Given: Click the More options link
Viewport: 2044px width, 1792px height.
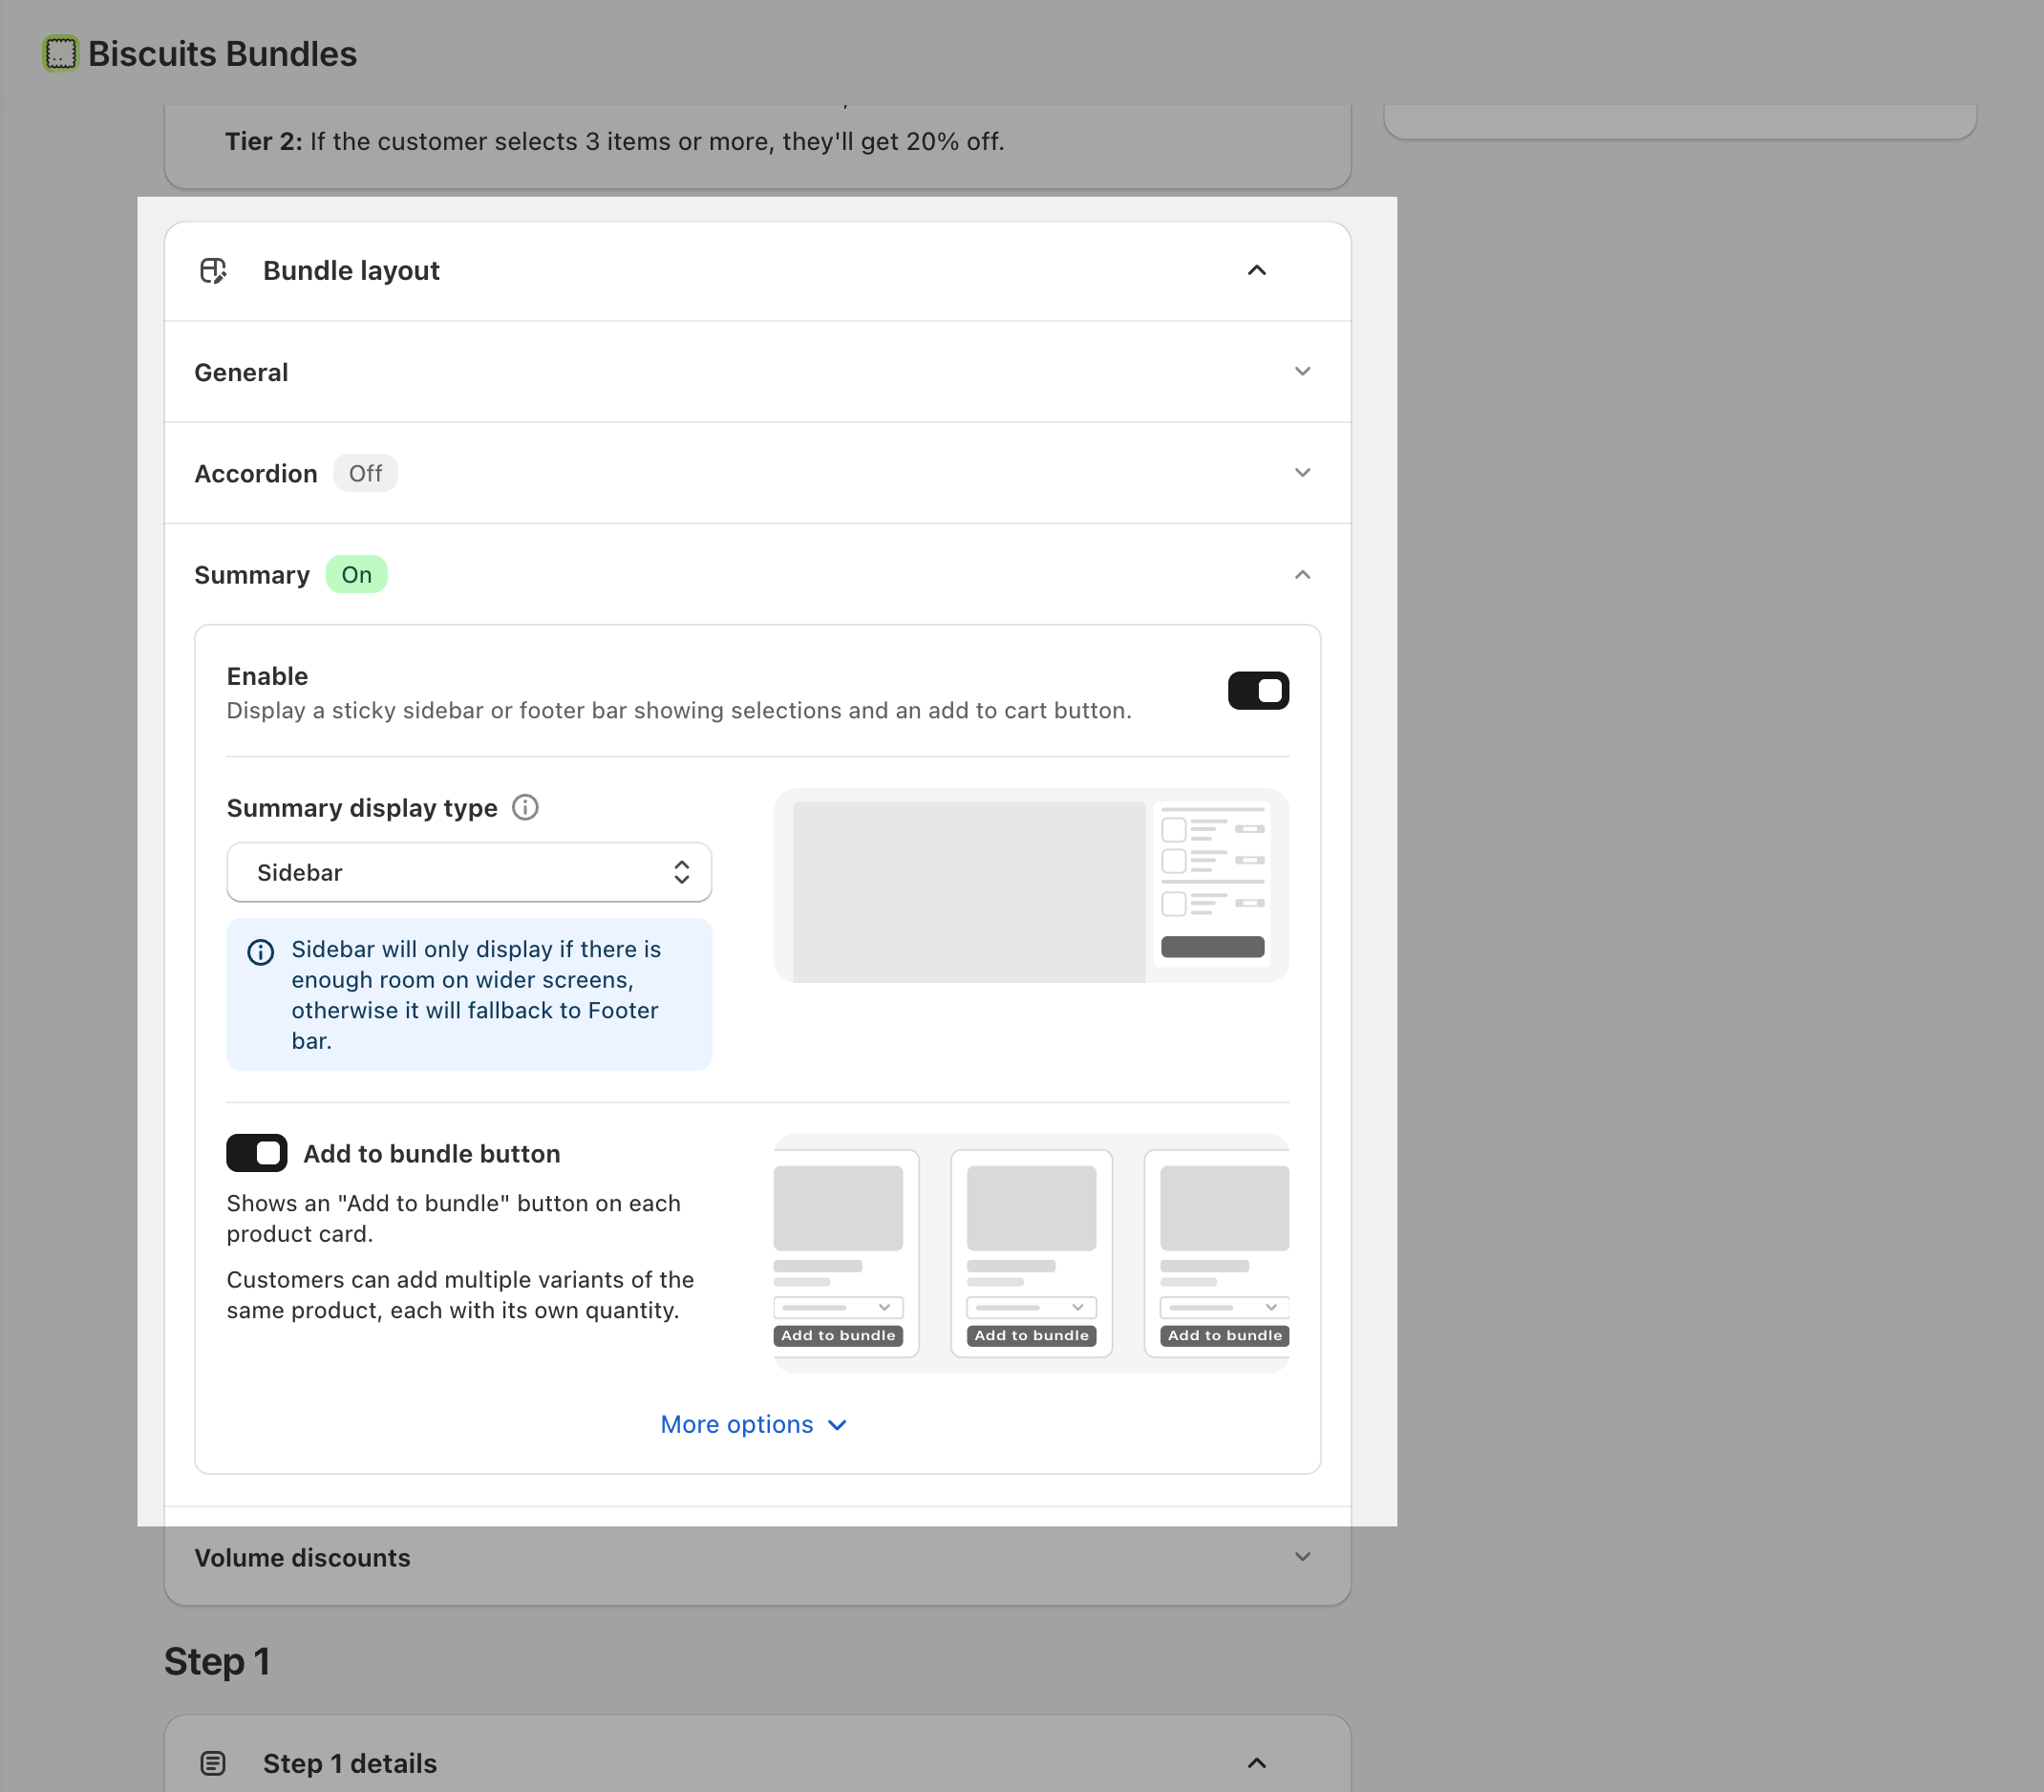Looking at the screenshot, I should pyautogui.click(x=754, y=1424).
